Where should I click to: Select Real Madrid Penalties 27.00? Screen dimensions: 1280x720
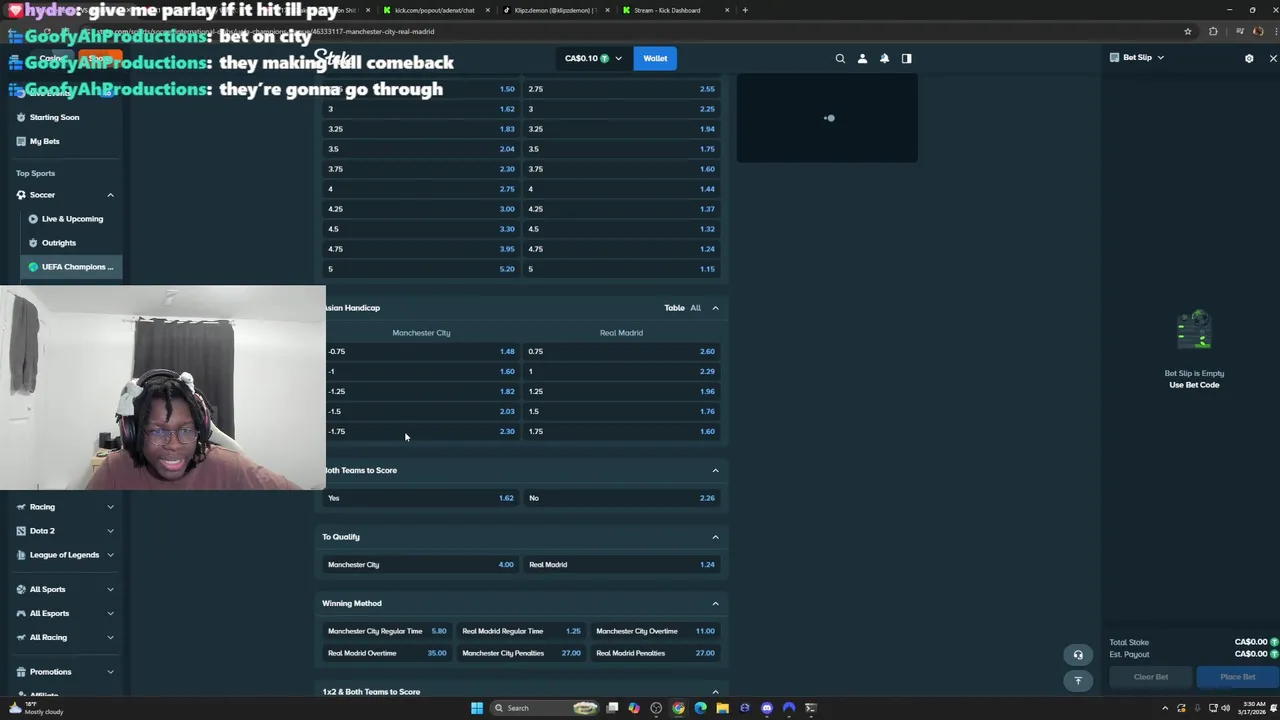coord(655,653)
